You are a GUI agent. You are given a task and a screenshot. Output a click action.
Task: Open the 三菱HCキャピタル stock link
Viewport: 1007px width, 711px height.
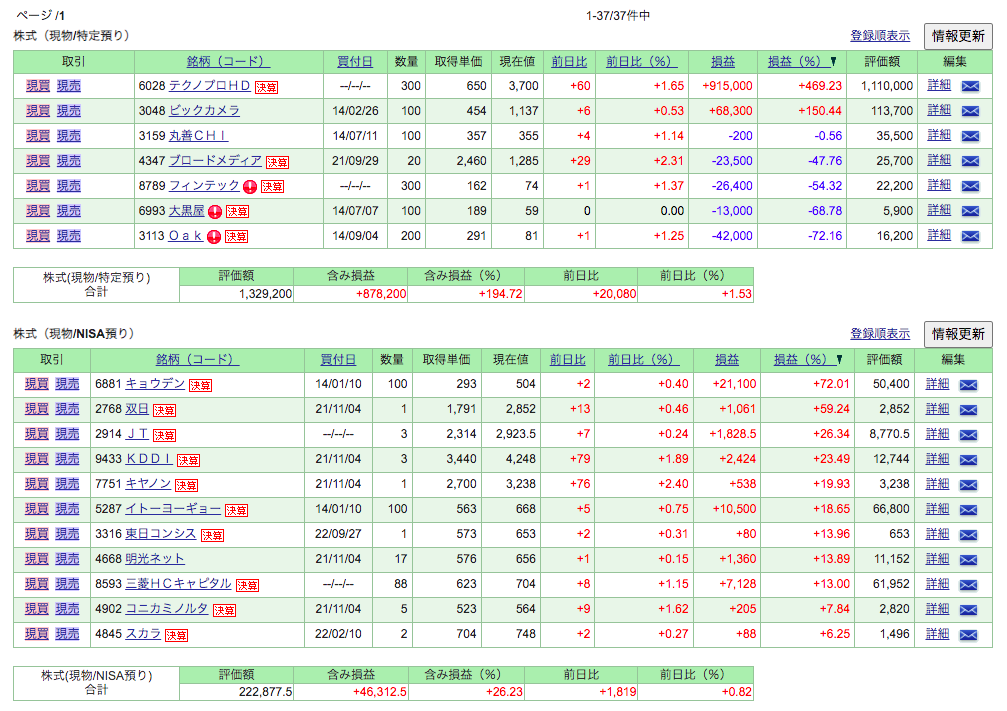178,583
